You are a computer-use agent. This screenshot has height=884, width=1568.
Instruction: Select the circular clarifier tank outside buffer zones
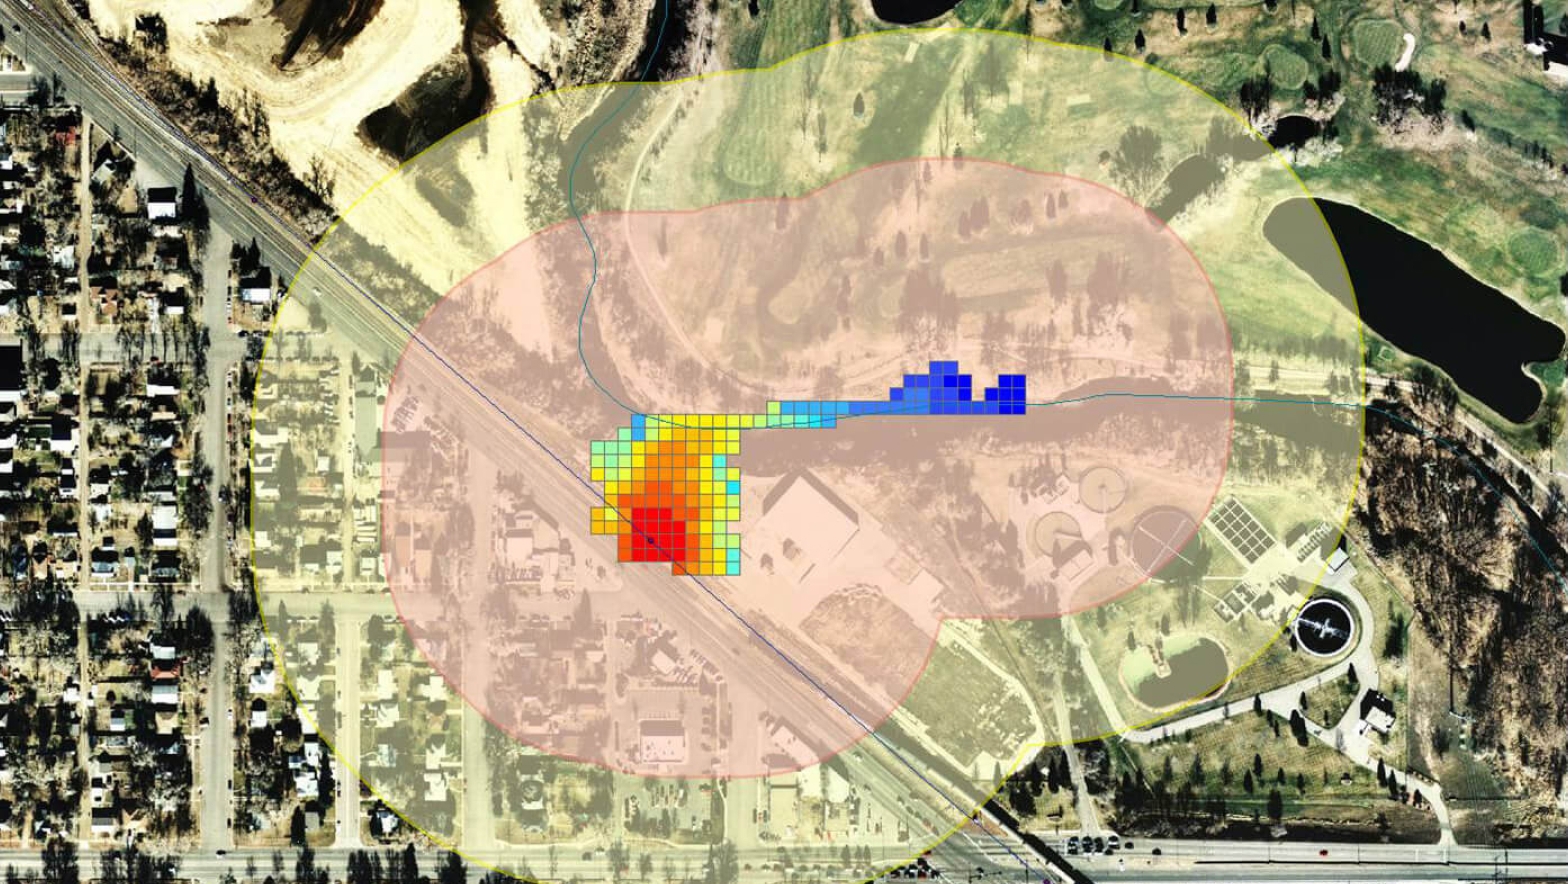pyautogui.click(x=1322, y=625)
